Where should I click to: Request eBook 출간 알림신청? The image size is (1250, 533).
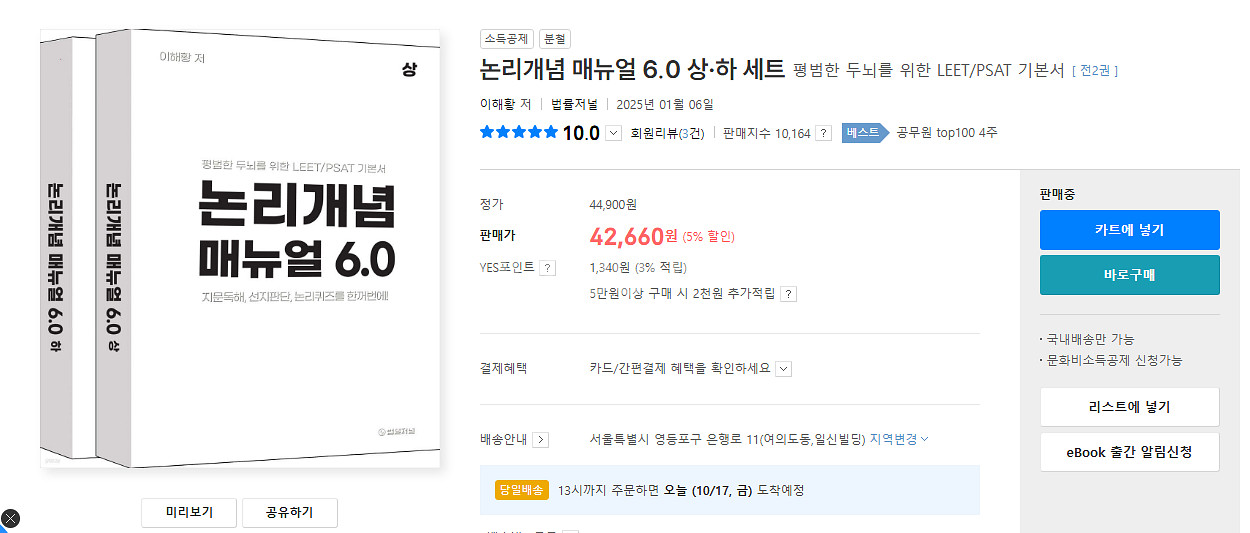coord(1129,452)
